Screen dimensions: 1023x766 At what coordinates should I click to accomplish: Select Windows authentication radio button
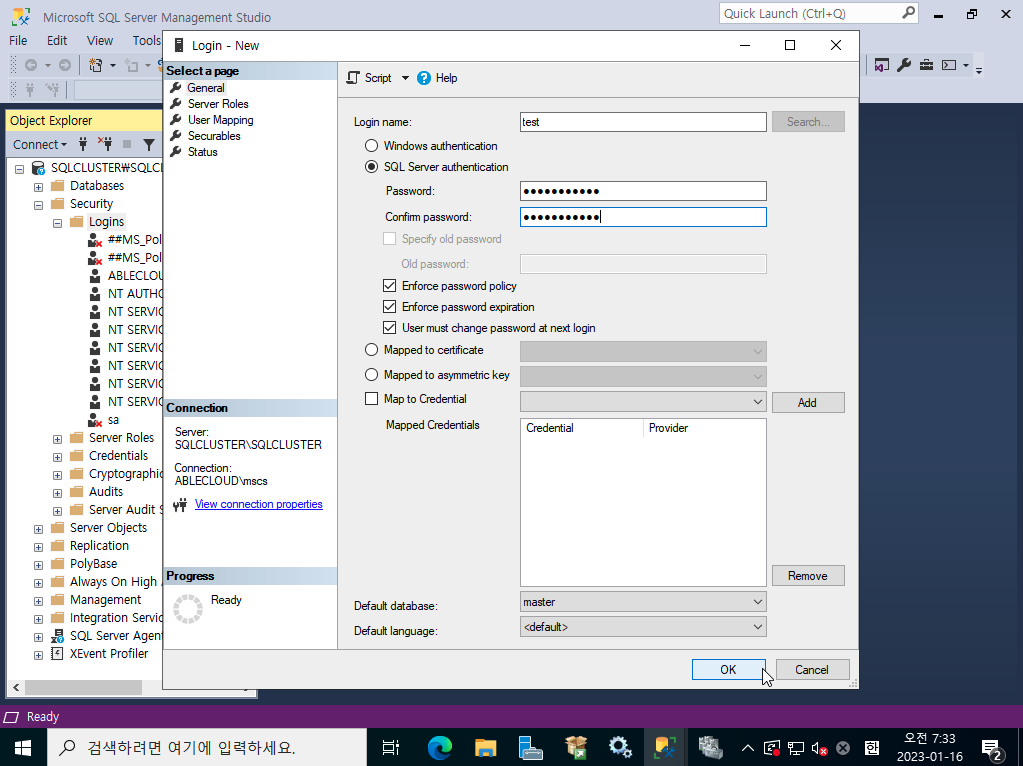point(371,146)
